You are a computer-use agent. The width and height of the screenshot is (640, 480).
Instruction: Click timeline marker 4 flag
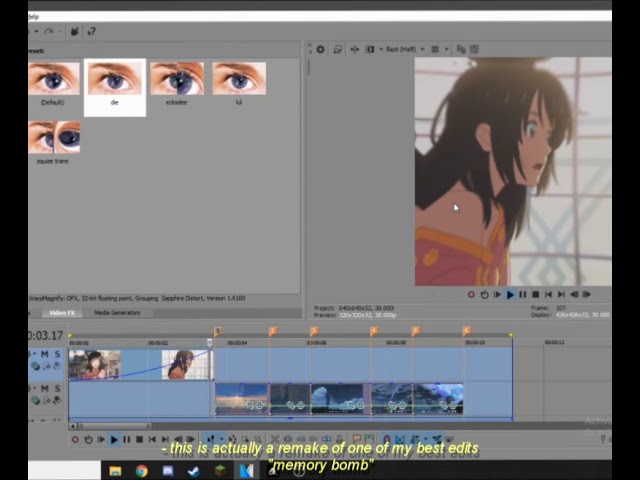click(374, 331)
